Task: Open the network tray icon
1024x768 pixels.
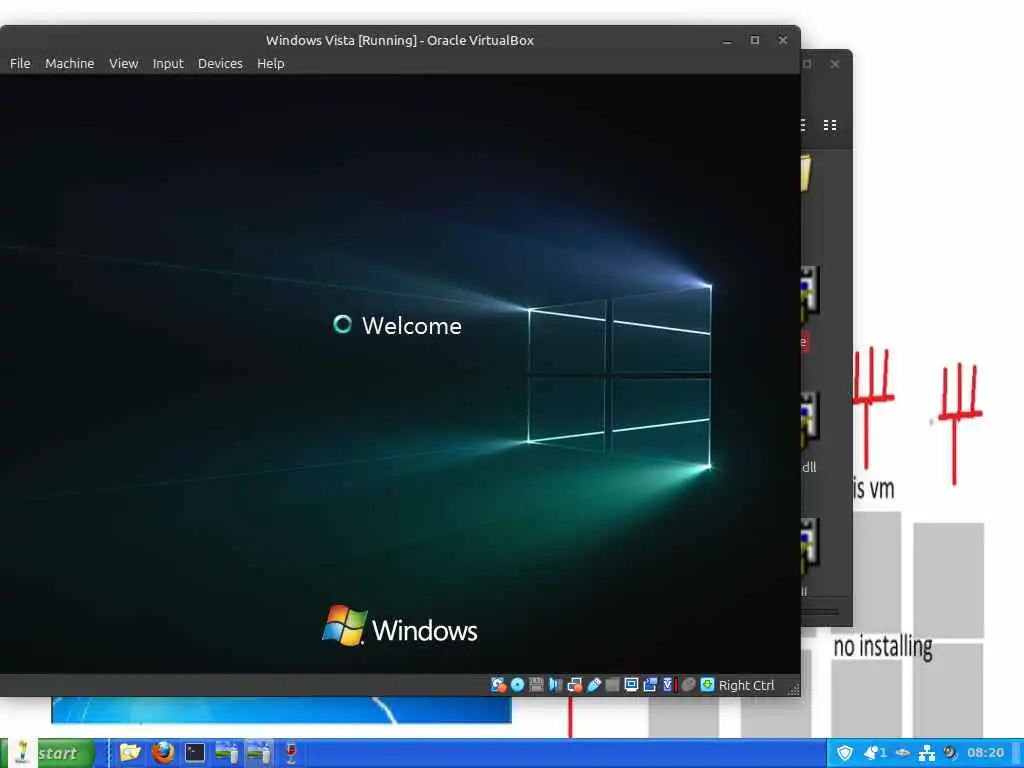Action: (x=927, y=753)
